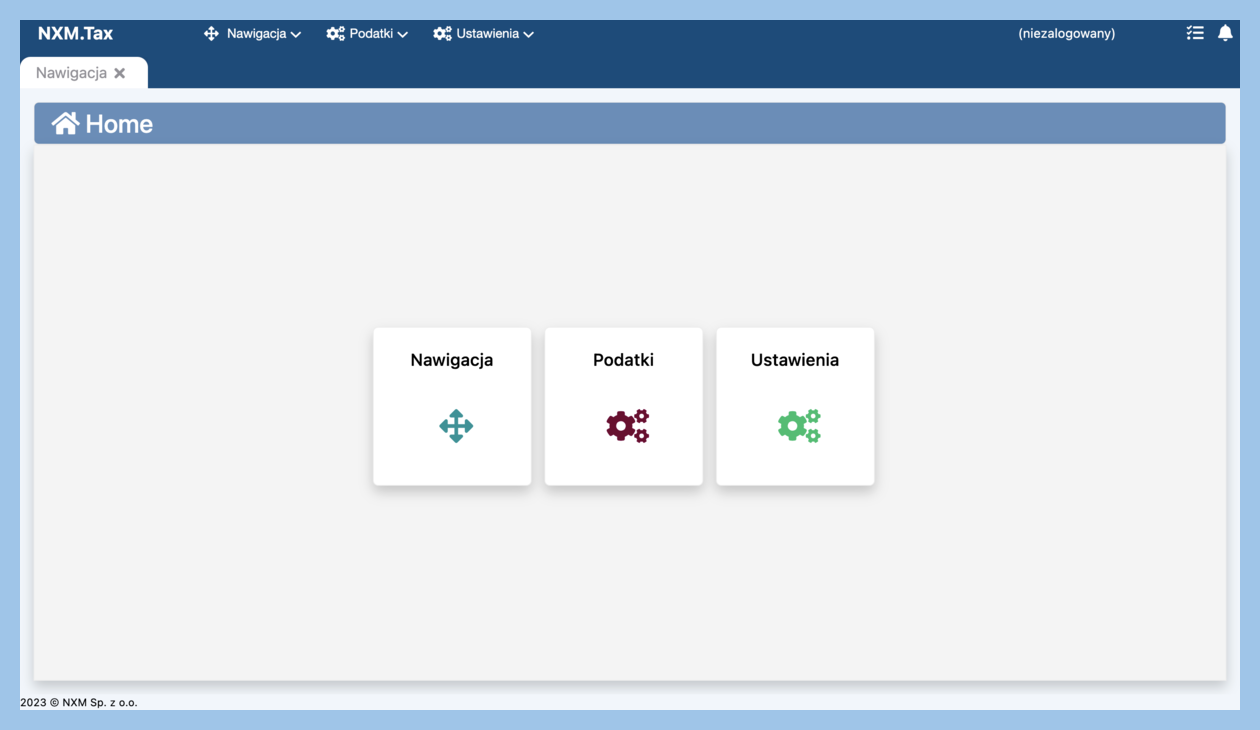Image resolution: width=1260 pixels, height=730 pixels.
Task: Click the NXM.Tax brand logo
Action: pos(75,33)
